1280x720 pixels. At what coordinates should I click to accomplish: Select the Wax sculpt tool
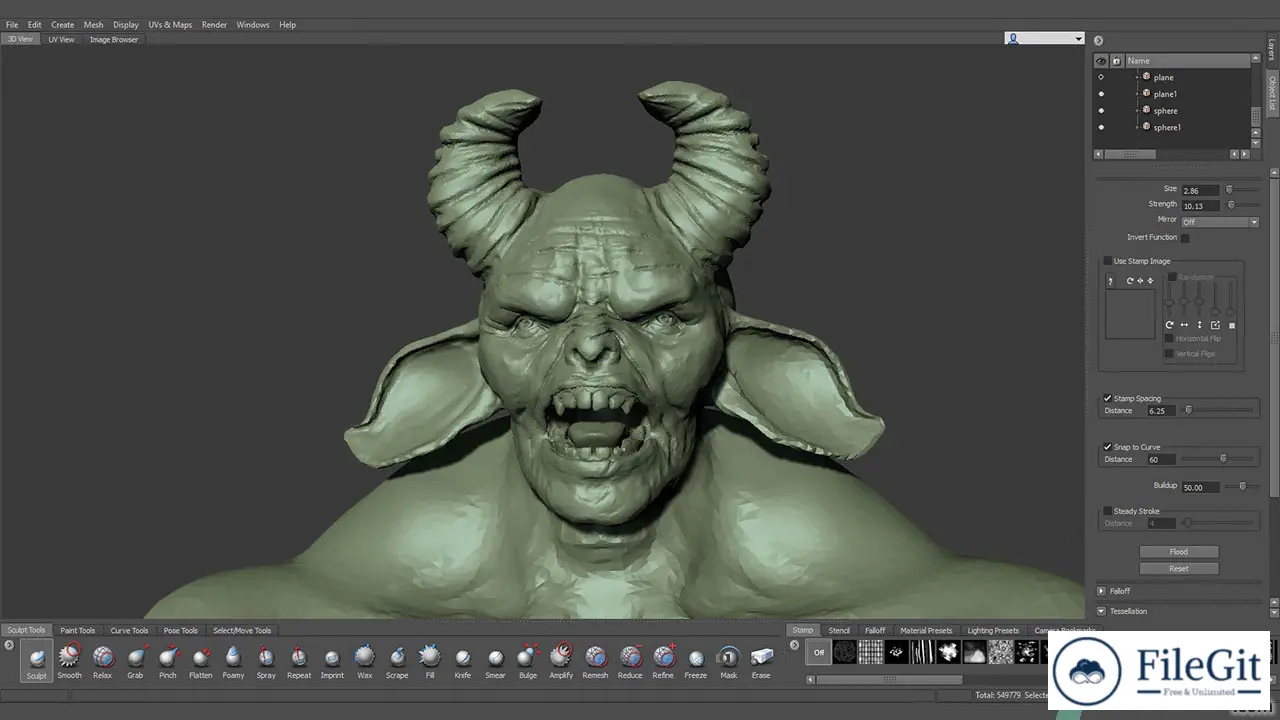[x=365, y=662]
